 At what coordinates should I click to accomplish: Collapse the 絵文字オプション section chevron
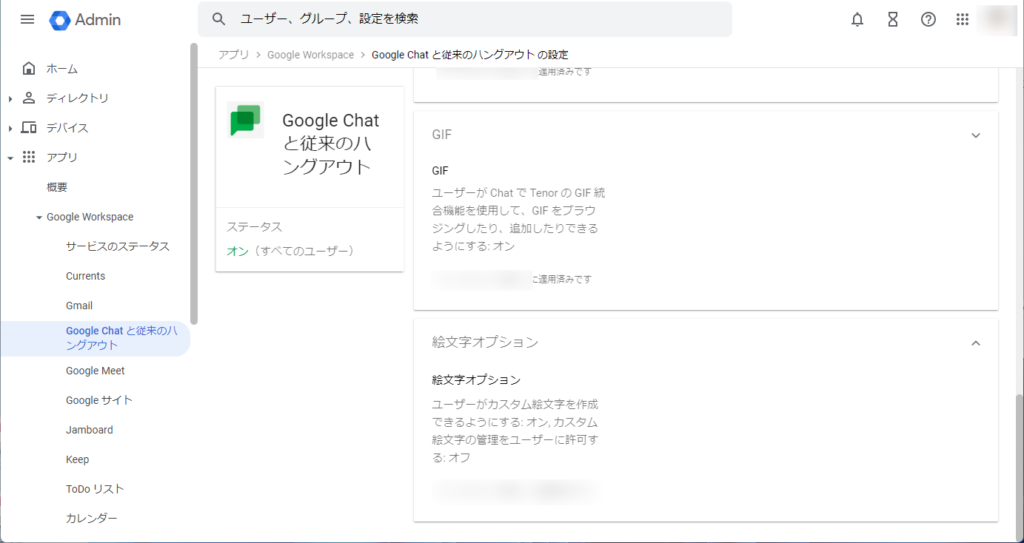tap(976, 343)
